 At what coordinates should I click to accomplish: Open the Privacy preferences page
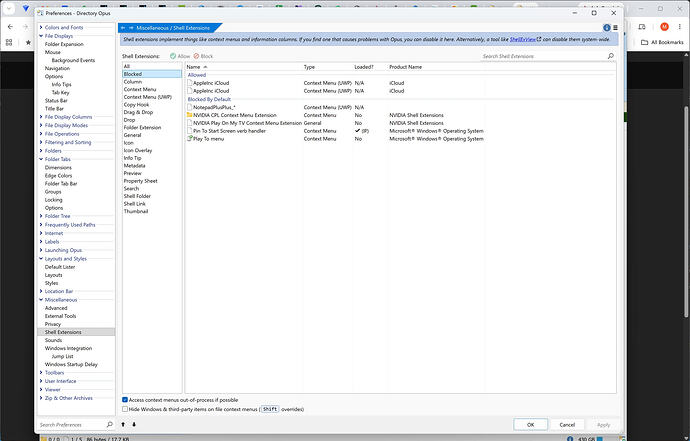point(53,324)
